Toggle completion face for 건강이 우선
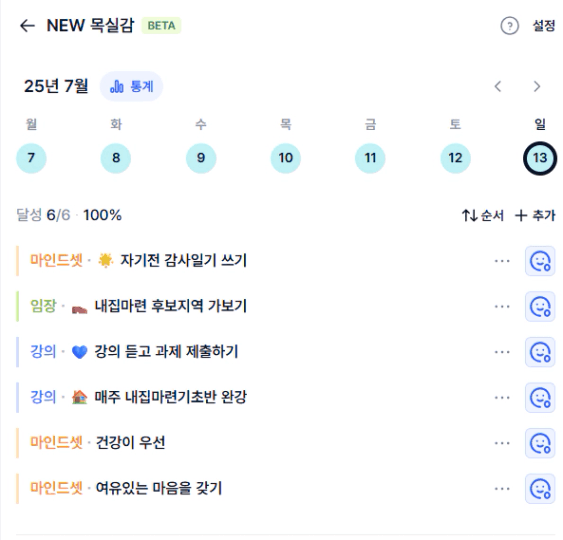The image size is (563, 540). (x=540, y=443)
